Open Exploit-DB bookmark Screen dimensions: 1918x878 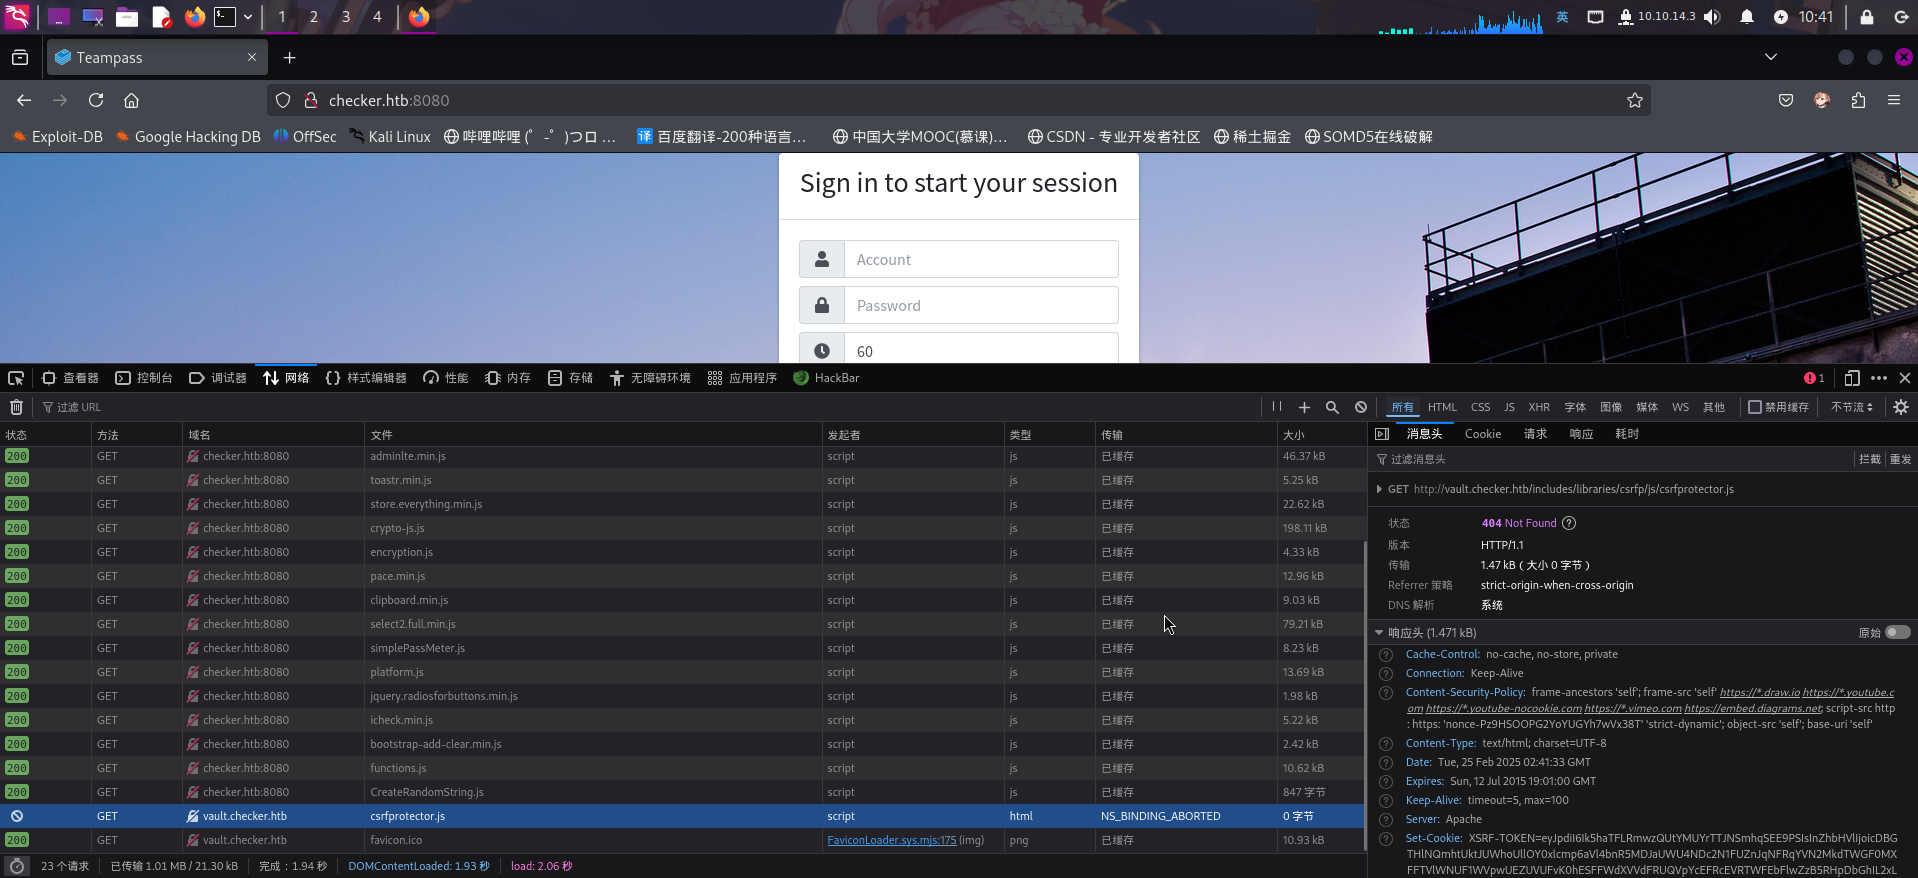click(x=57, y=137)
